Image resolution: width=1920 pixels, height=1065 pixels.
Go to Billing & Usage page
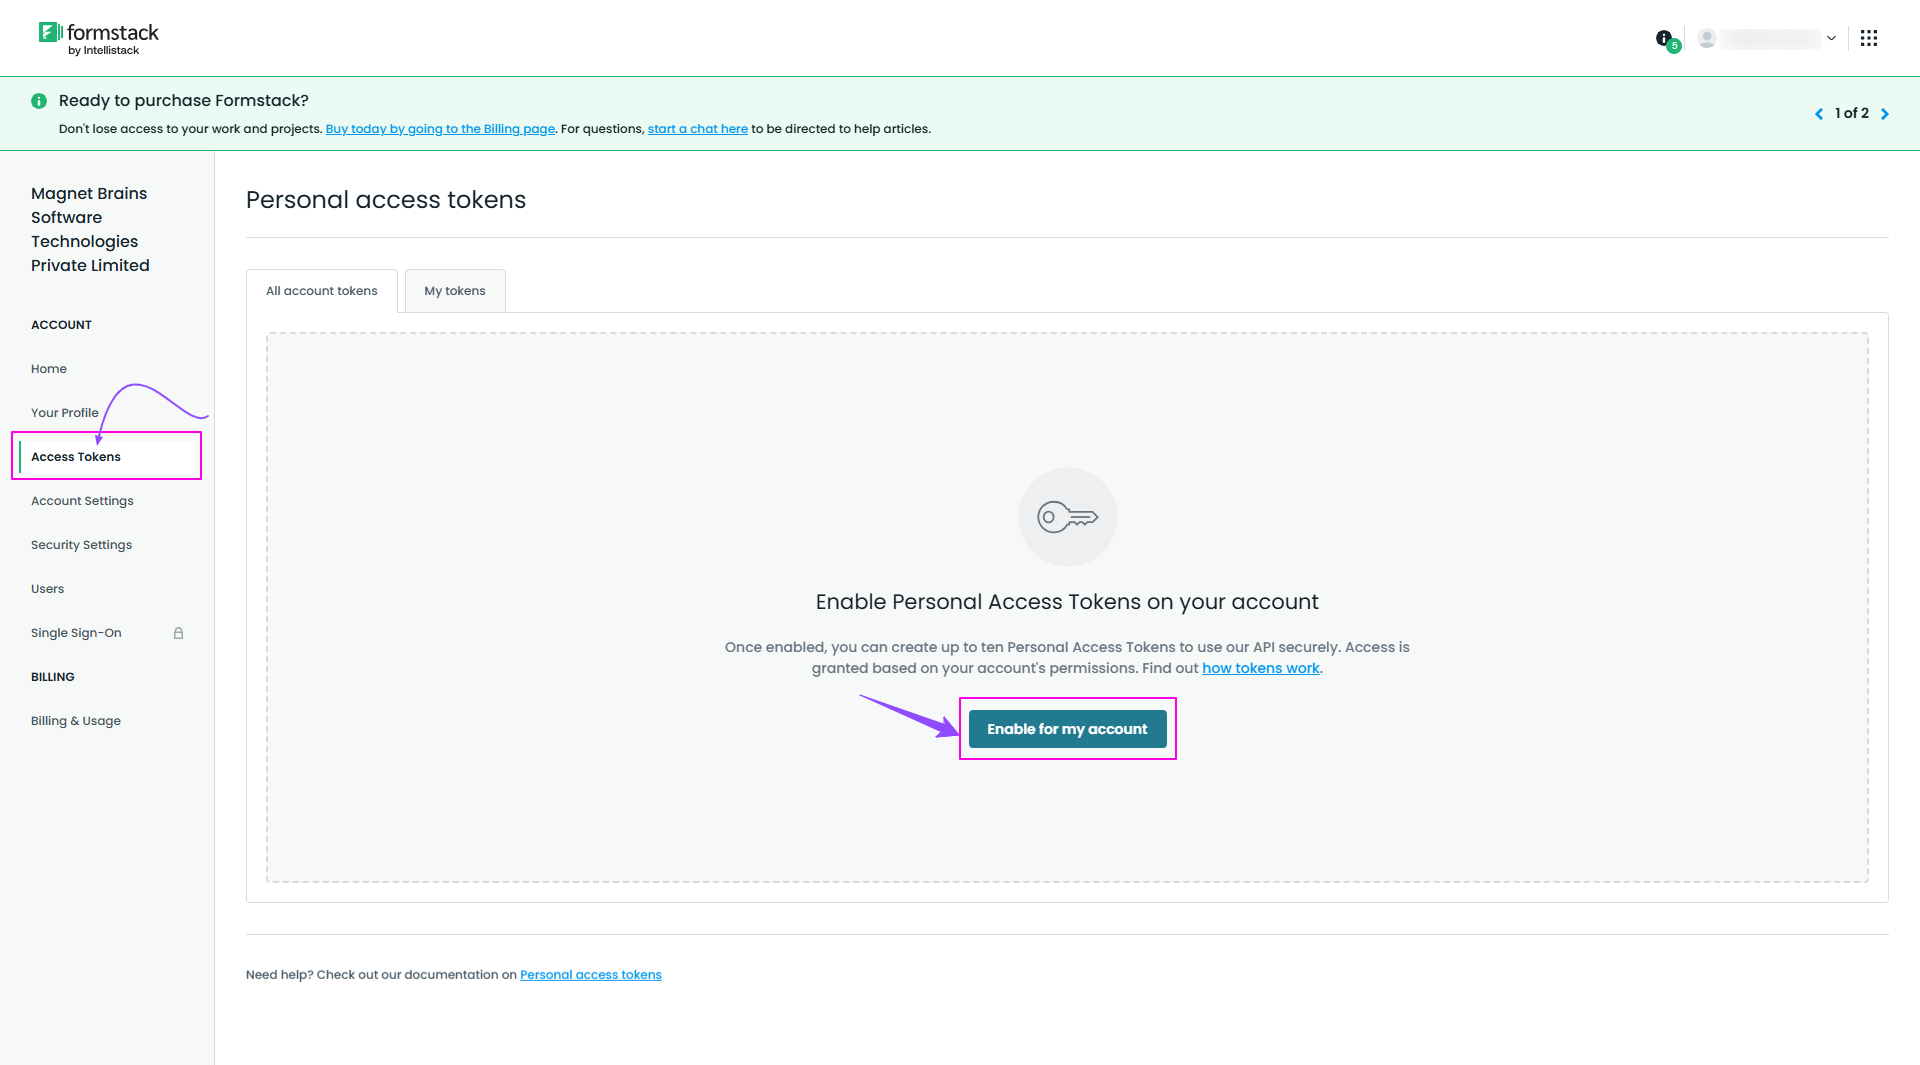pyautogui.click(x=76, y=721)
